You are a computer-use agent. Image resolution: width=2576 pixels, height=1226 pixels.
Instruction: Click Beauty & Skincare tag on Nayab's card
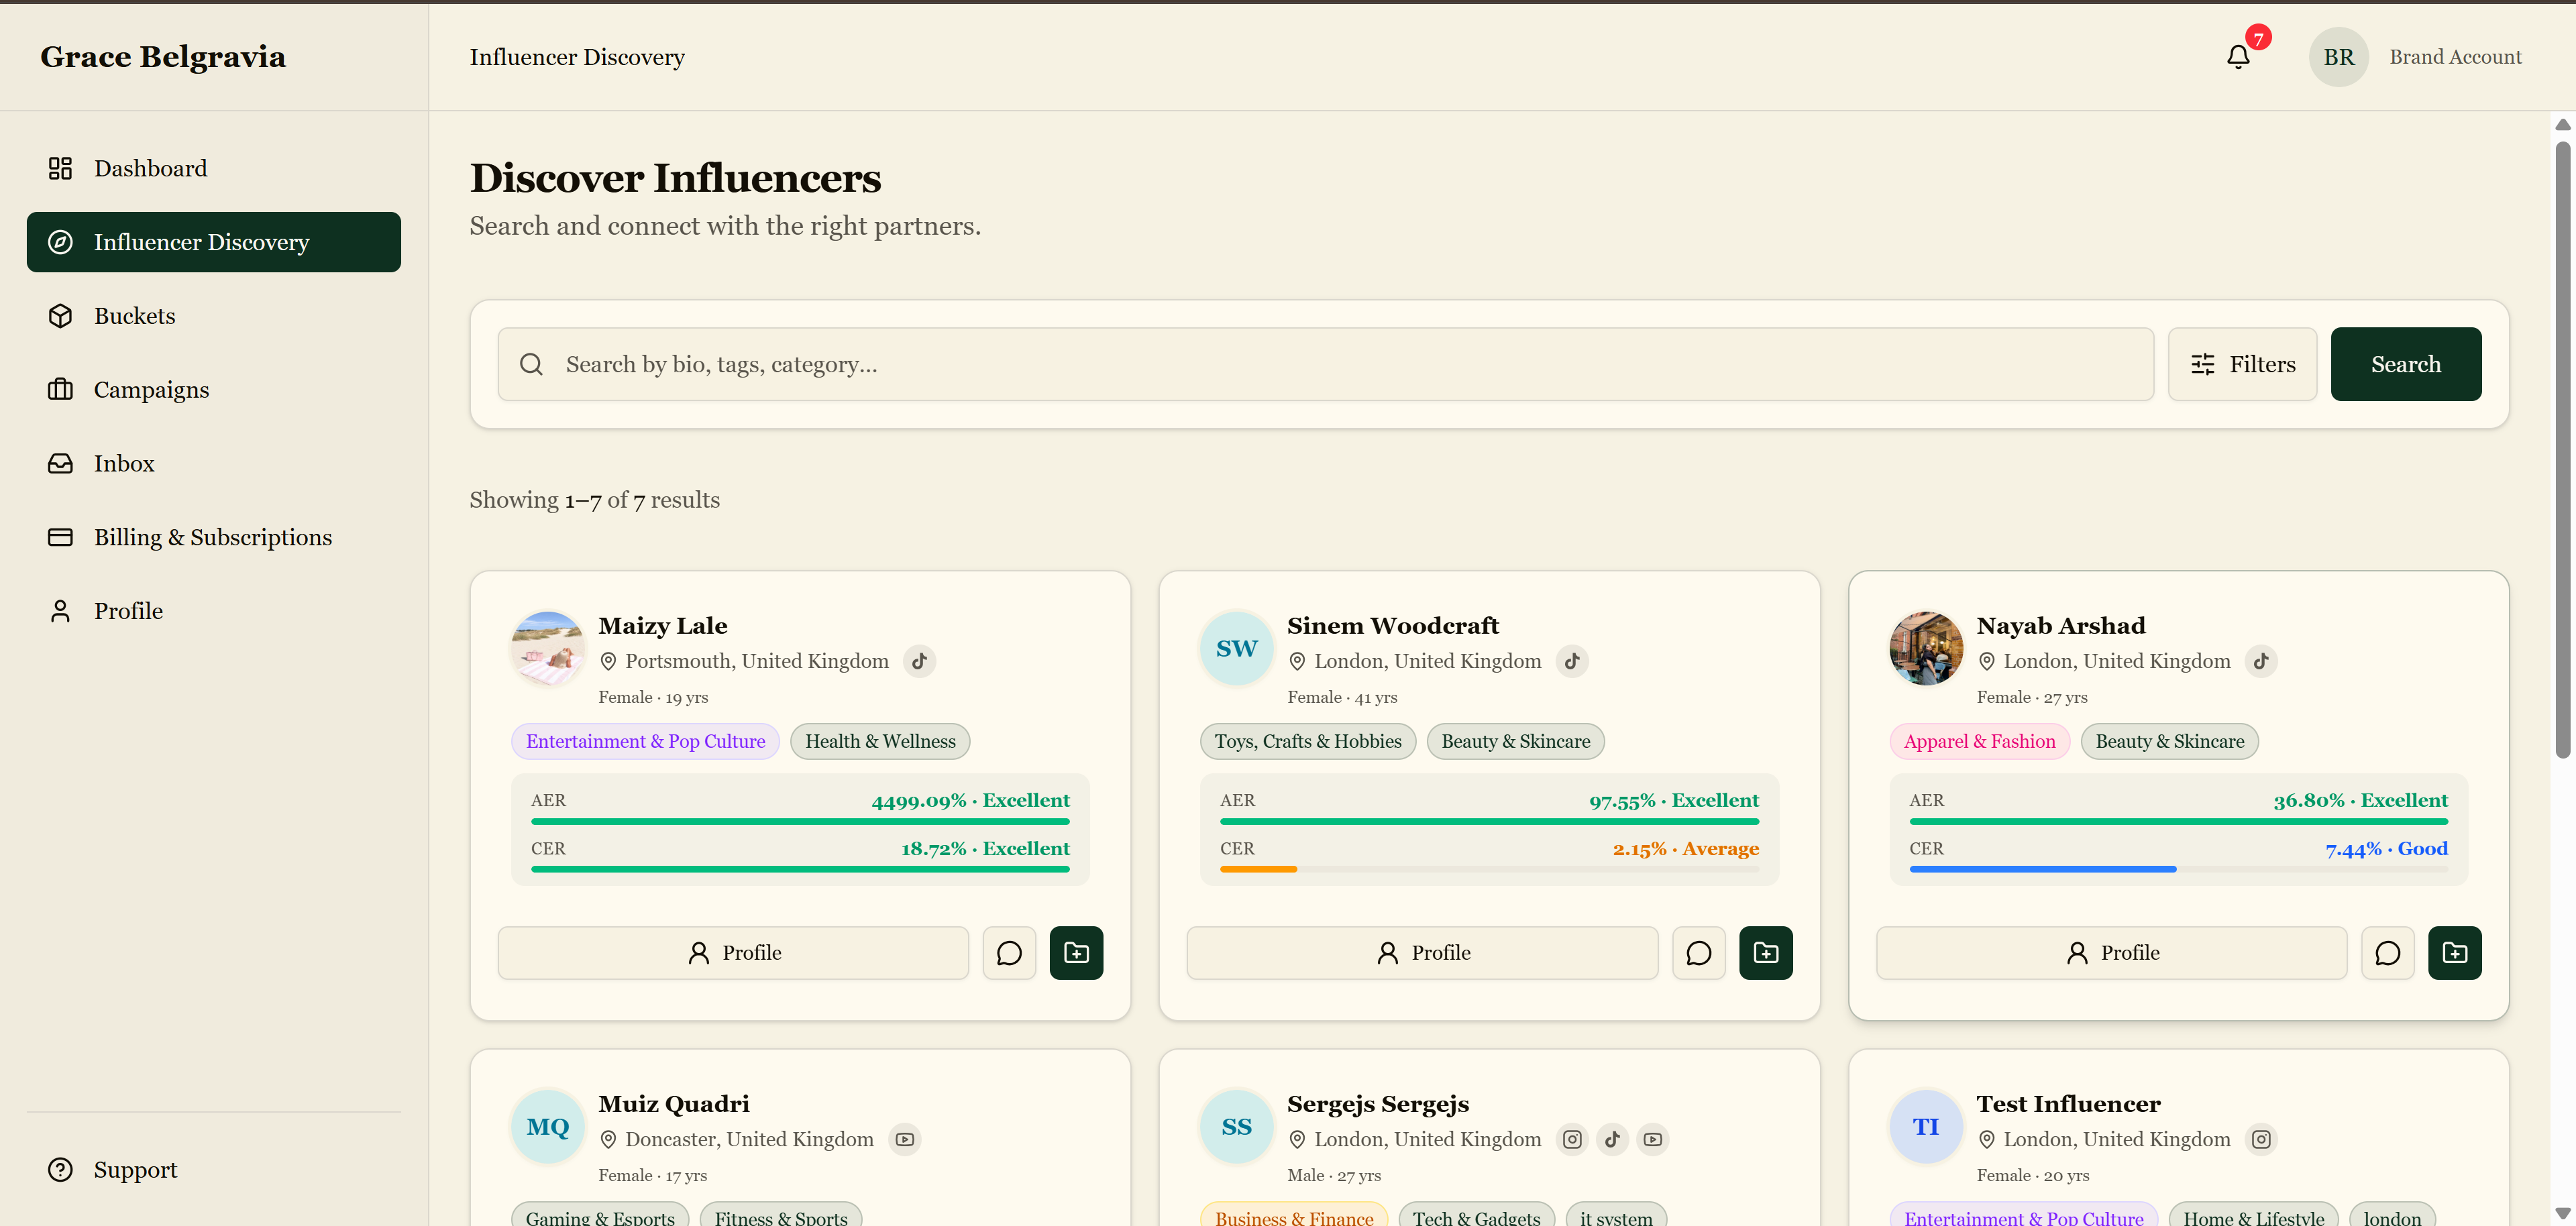tap(2169, 741)
